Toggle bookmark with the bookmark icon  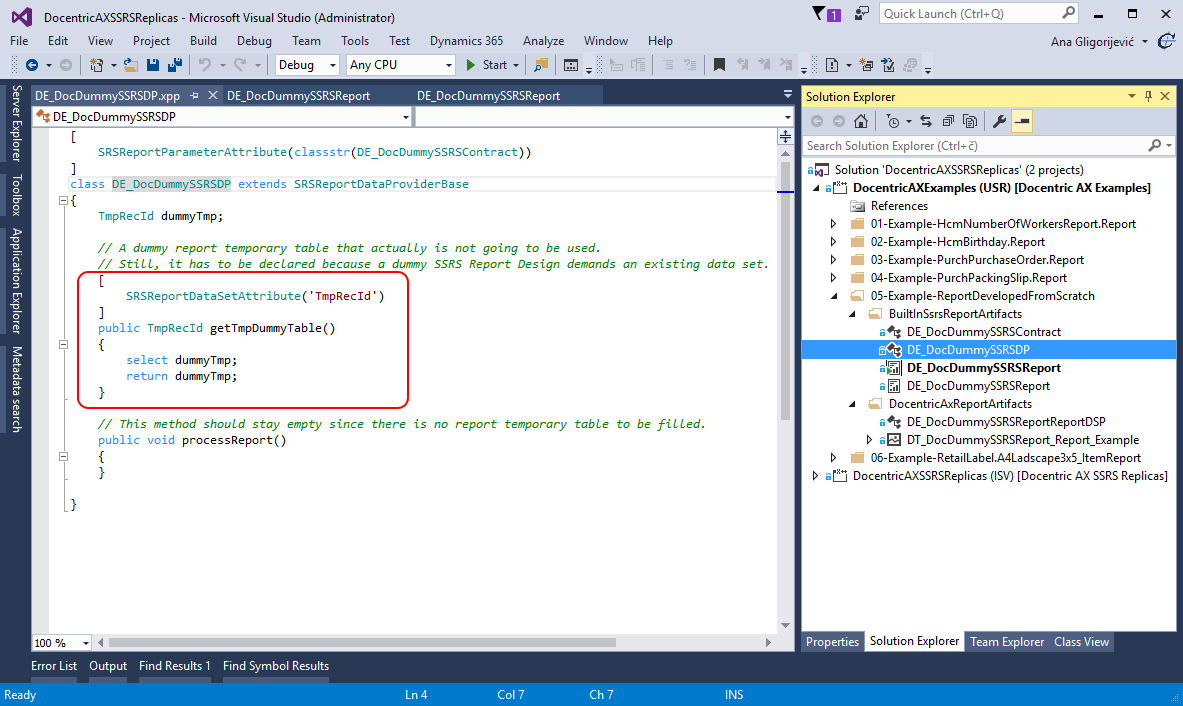tap(719, 65)
